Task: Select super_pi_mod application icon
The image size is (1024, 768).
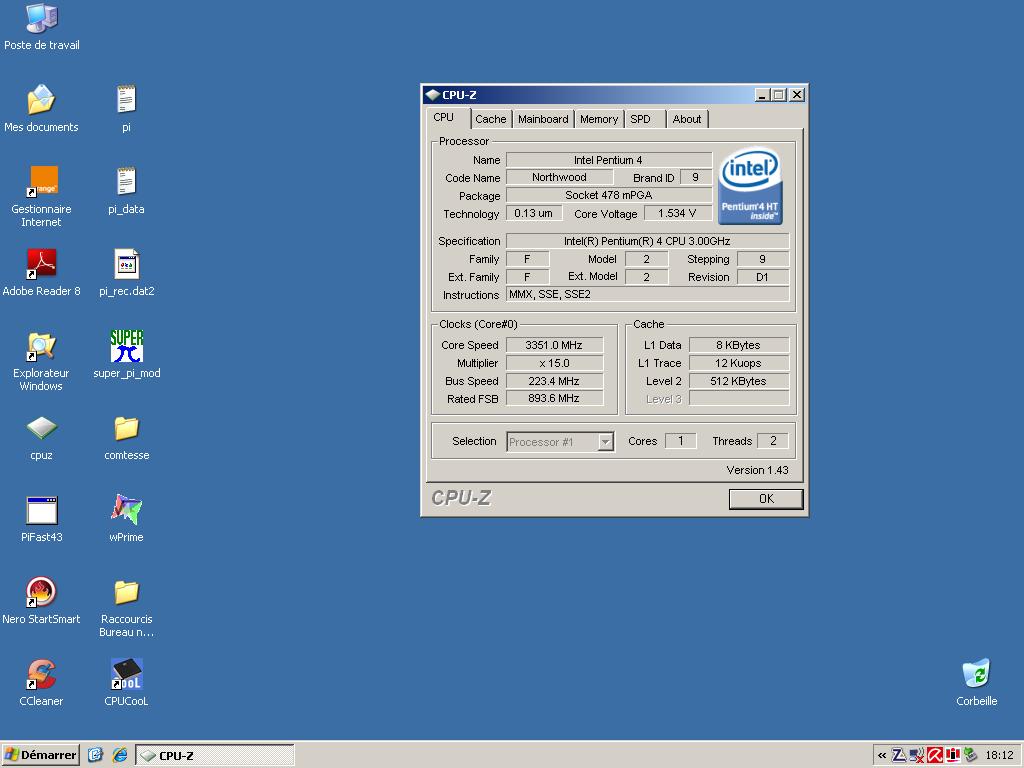Action: click(x=126, y=345)
